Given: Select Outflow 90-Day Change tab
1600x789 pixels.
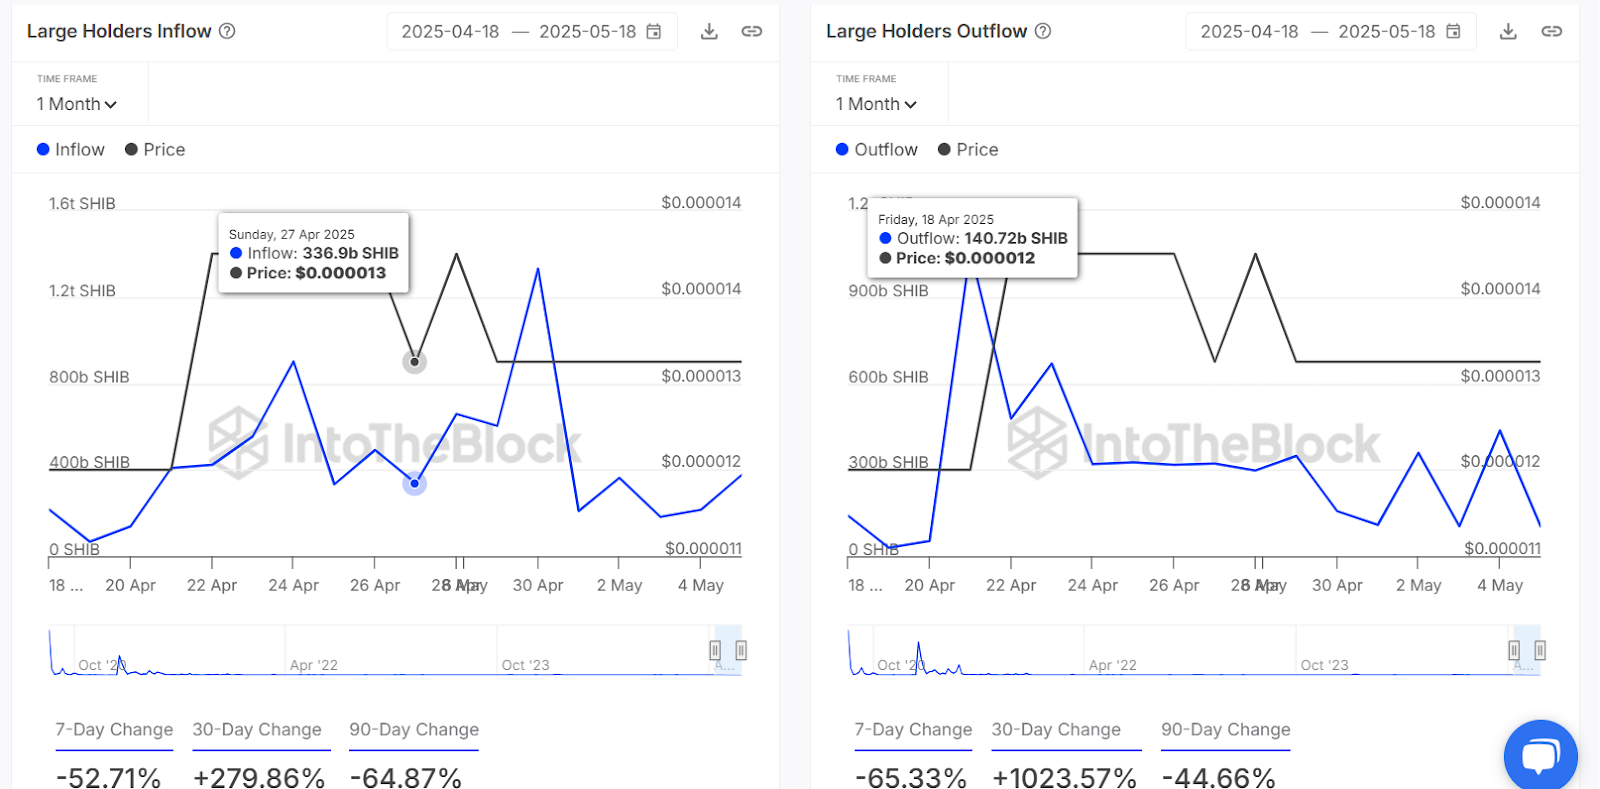Looking at the screenshot, I should click(1225, 730).
